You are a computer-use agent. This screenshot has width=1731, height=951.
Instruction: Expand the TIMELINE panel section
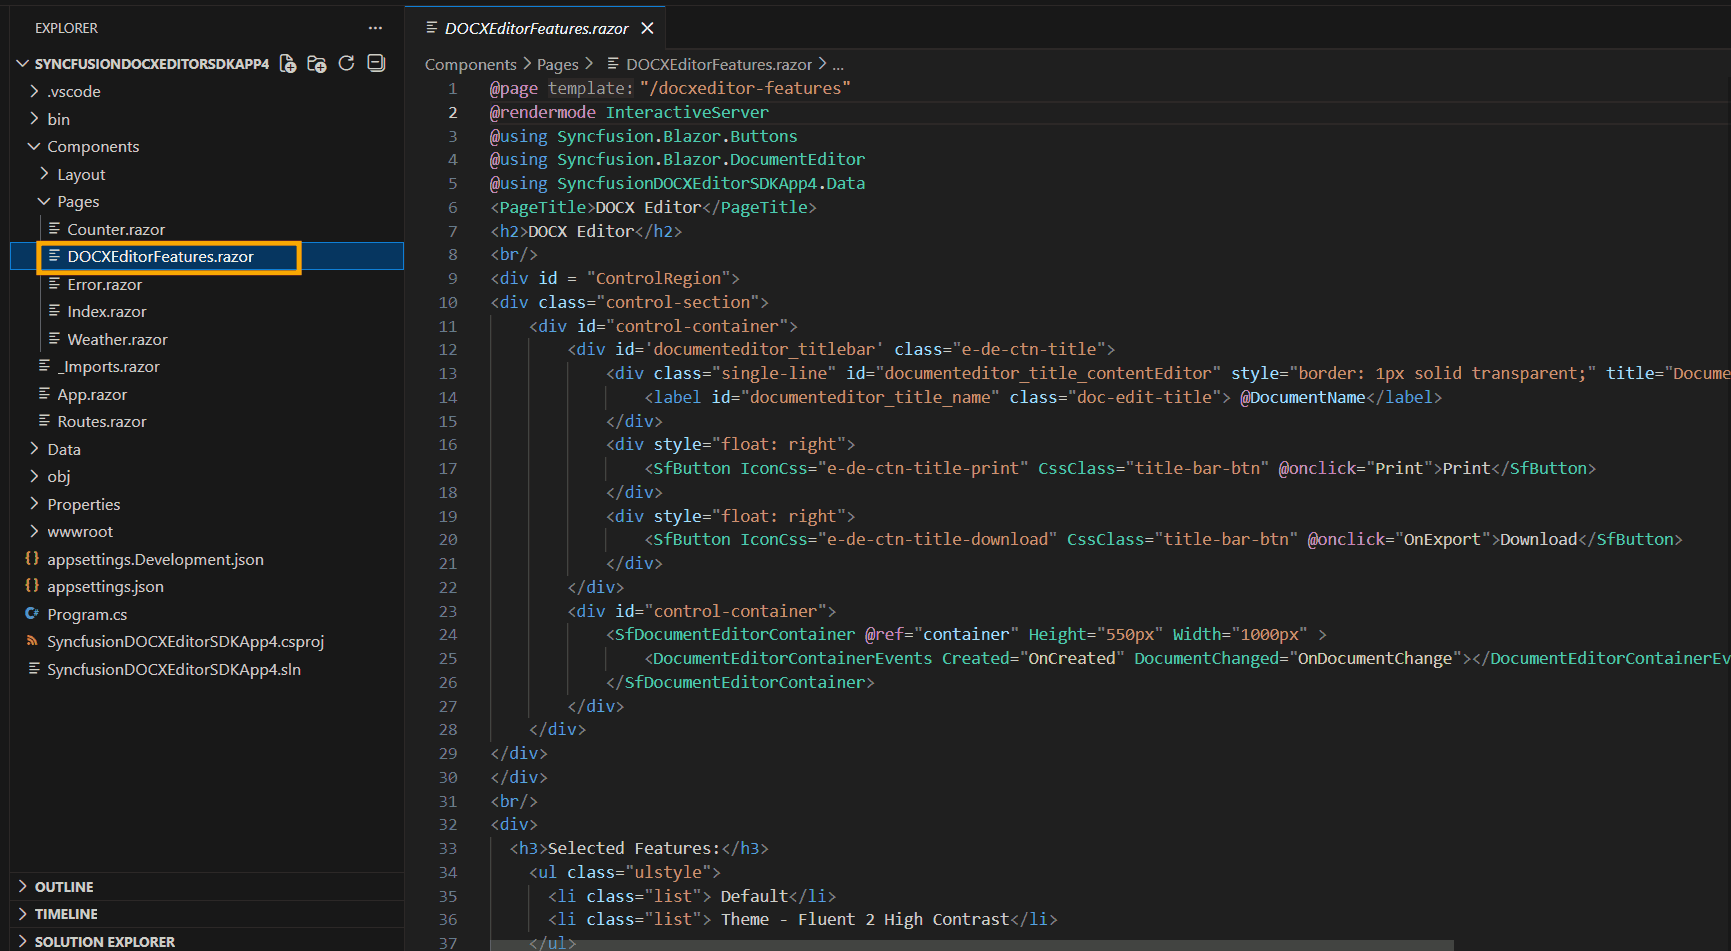click(66, 914)
